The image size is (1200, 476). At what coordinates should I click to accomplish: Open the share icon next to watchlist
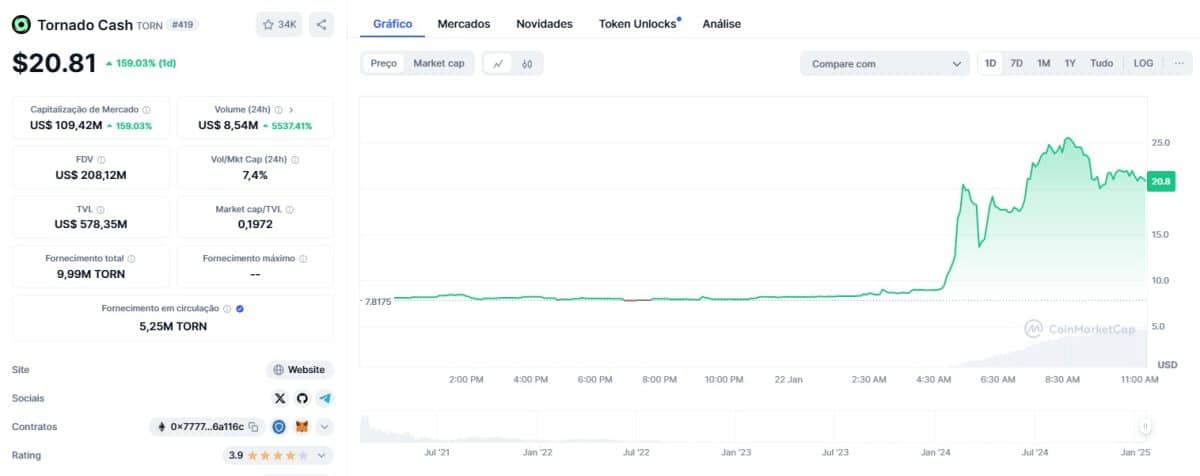(321, 24)
